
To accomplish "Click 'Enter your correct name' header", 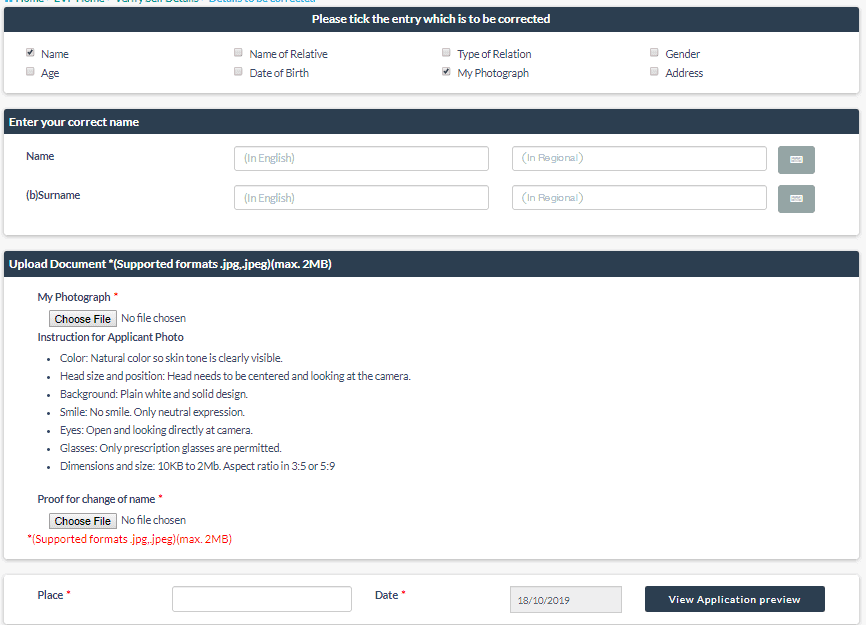I will point(74,122).
